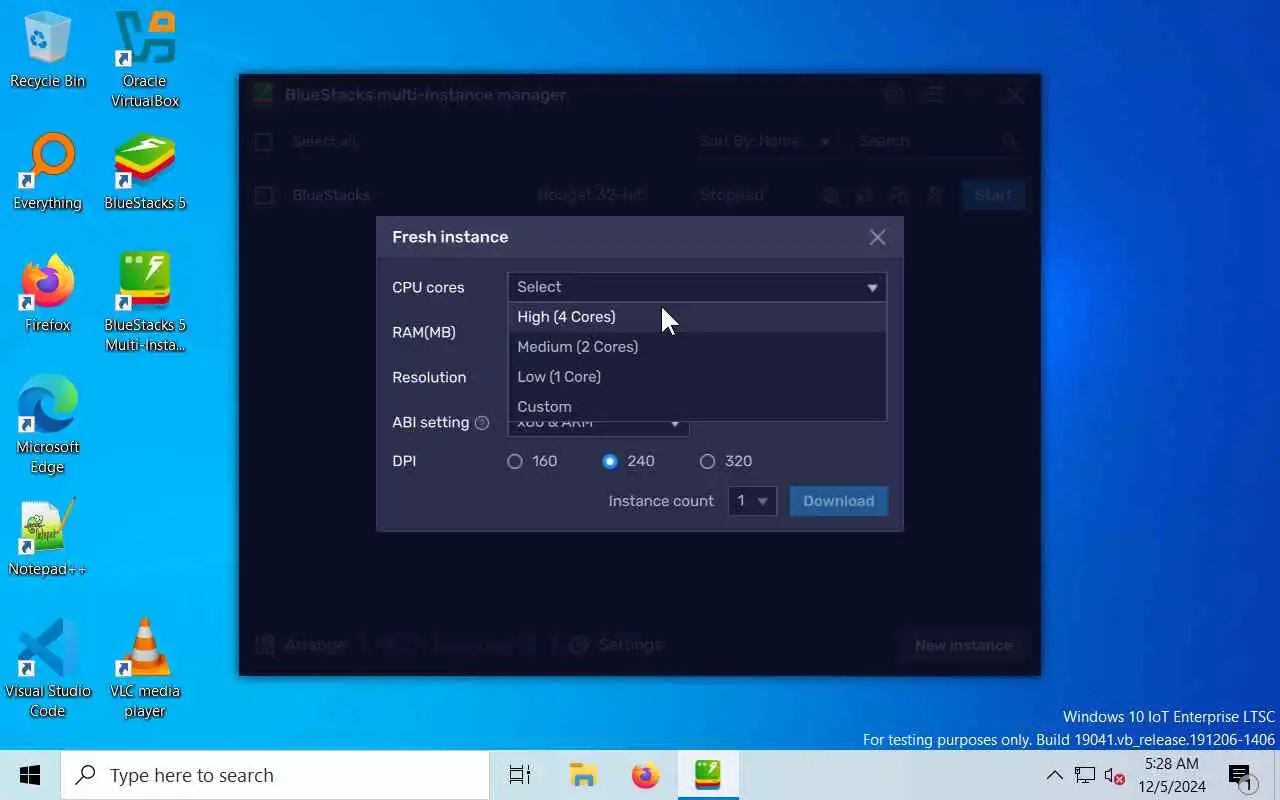This screenshot has width=1280, height=800.
Task: Open the Sort By Name dropdown
Action: [x=765, y=142]
